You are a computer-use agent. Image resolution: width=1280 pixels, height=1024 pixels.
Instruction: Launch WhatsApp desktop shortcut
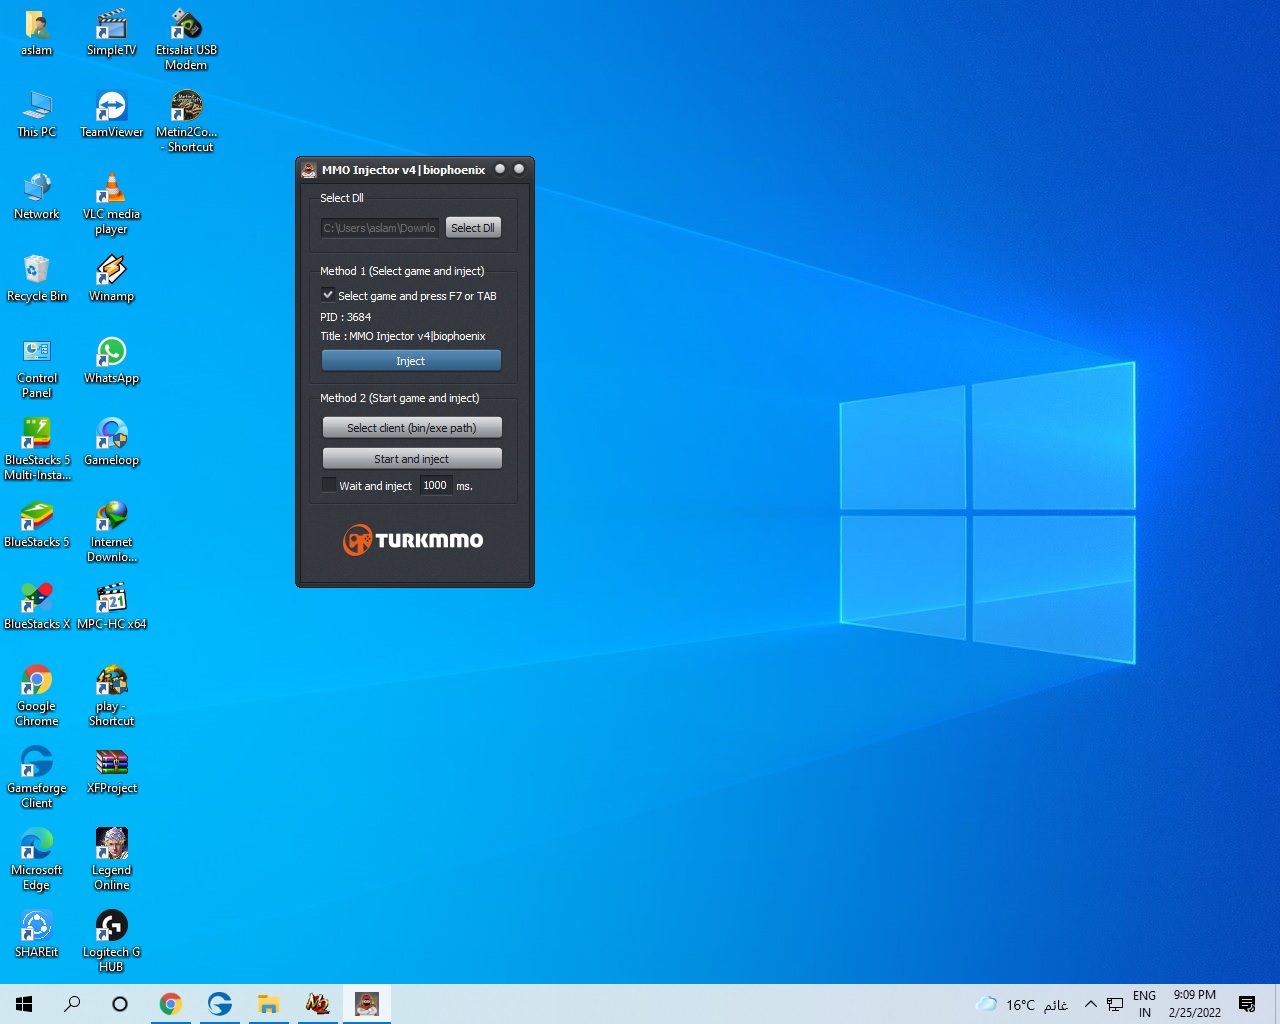(x=111, y=360)
